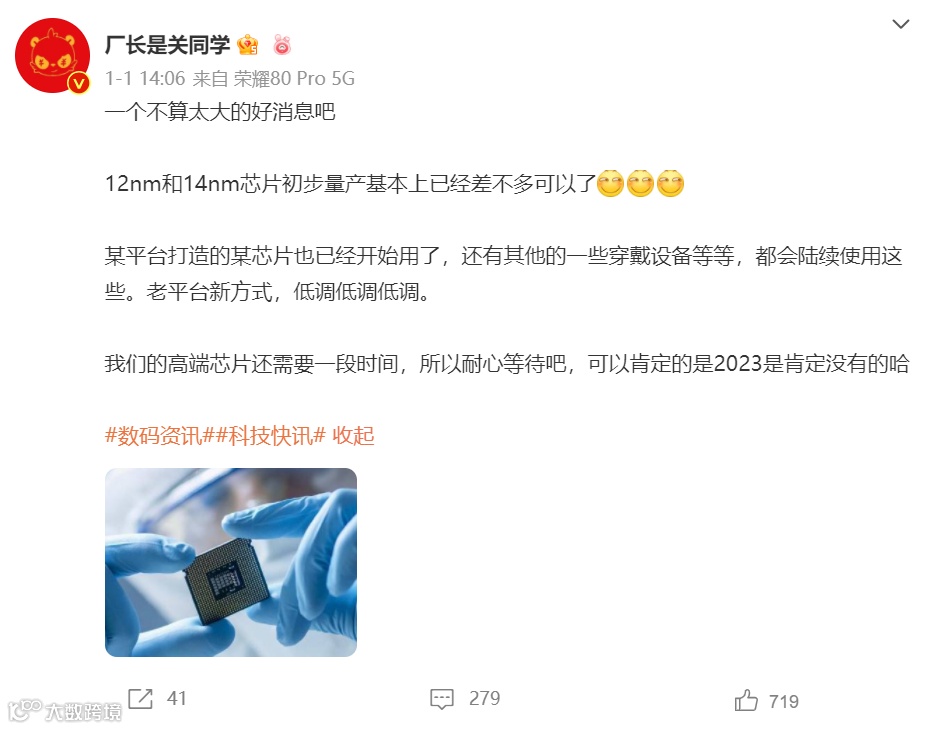Click the first smiling emoji
Image resolution: width=928 pixels, height=729 pixels.
(610, 183)
